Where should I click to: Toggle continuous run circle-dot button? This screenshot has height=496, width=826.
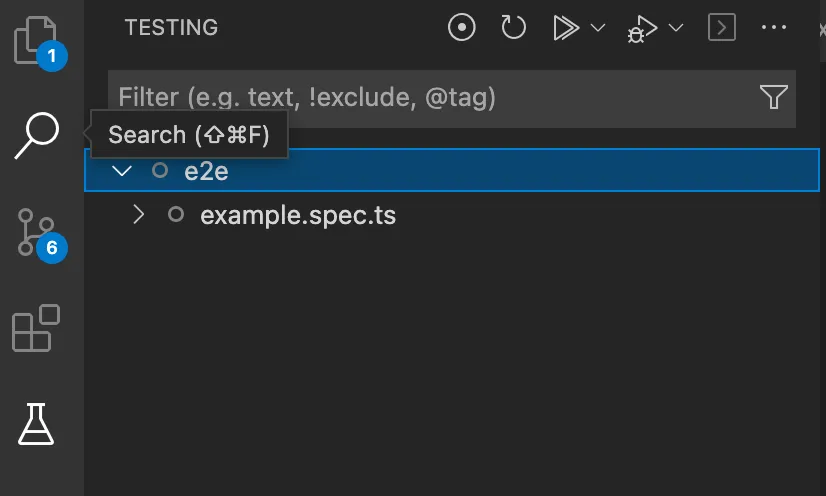click(461, 28)
